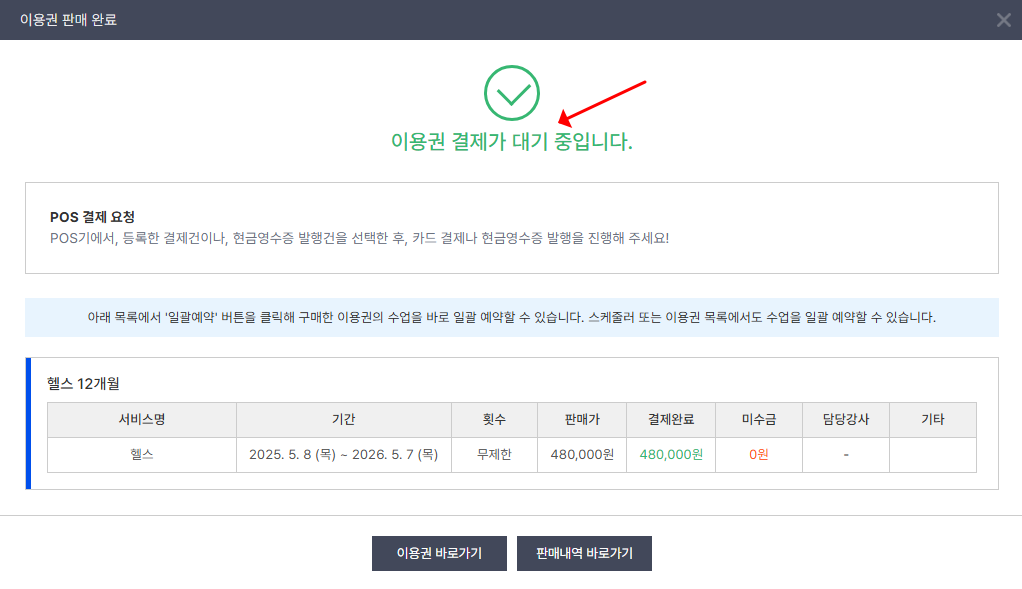
Task: Select the 2025. 5. 8 period cell
Action: (343, 455)
